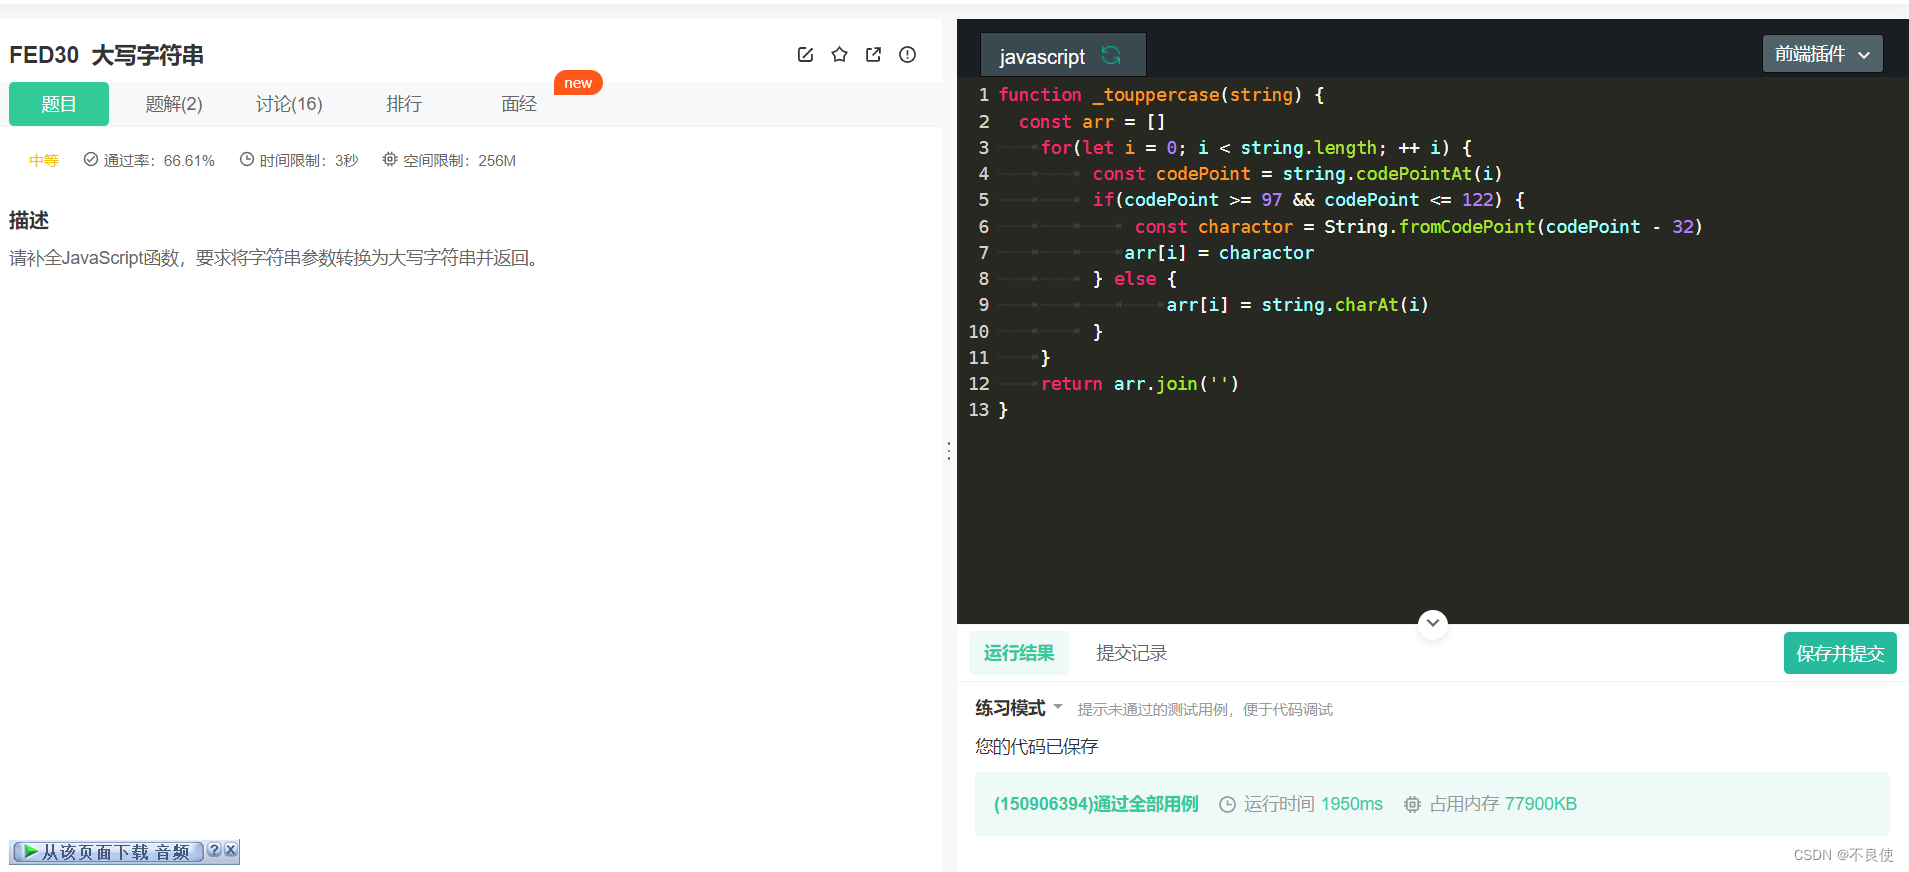Click the 提示未通过的测试用例 hint text

click(x=1205, y=709)
